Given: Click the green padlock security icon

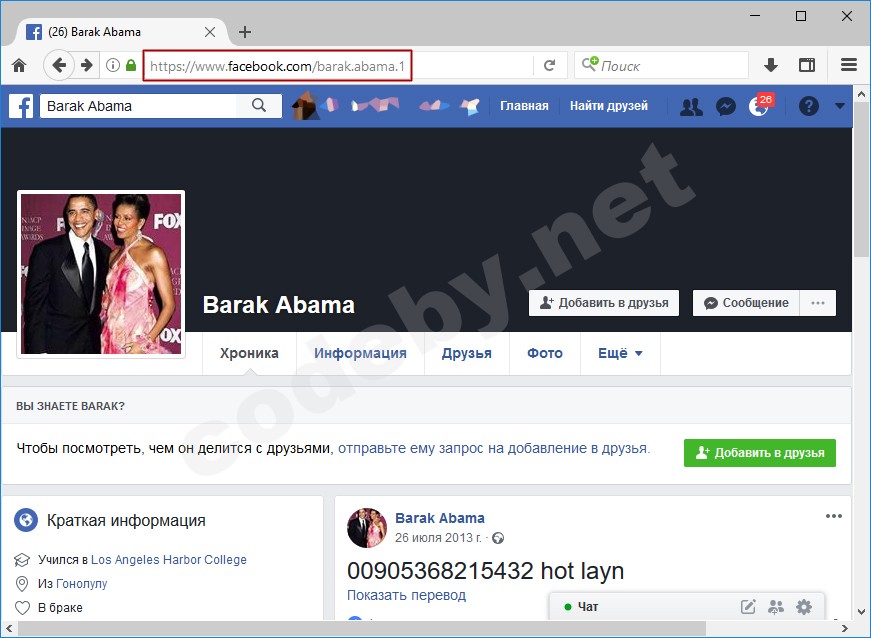Looking at the screenshot, I should 131,66.
